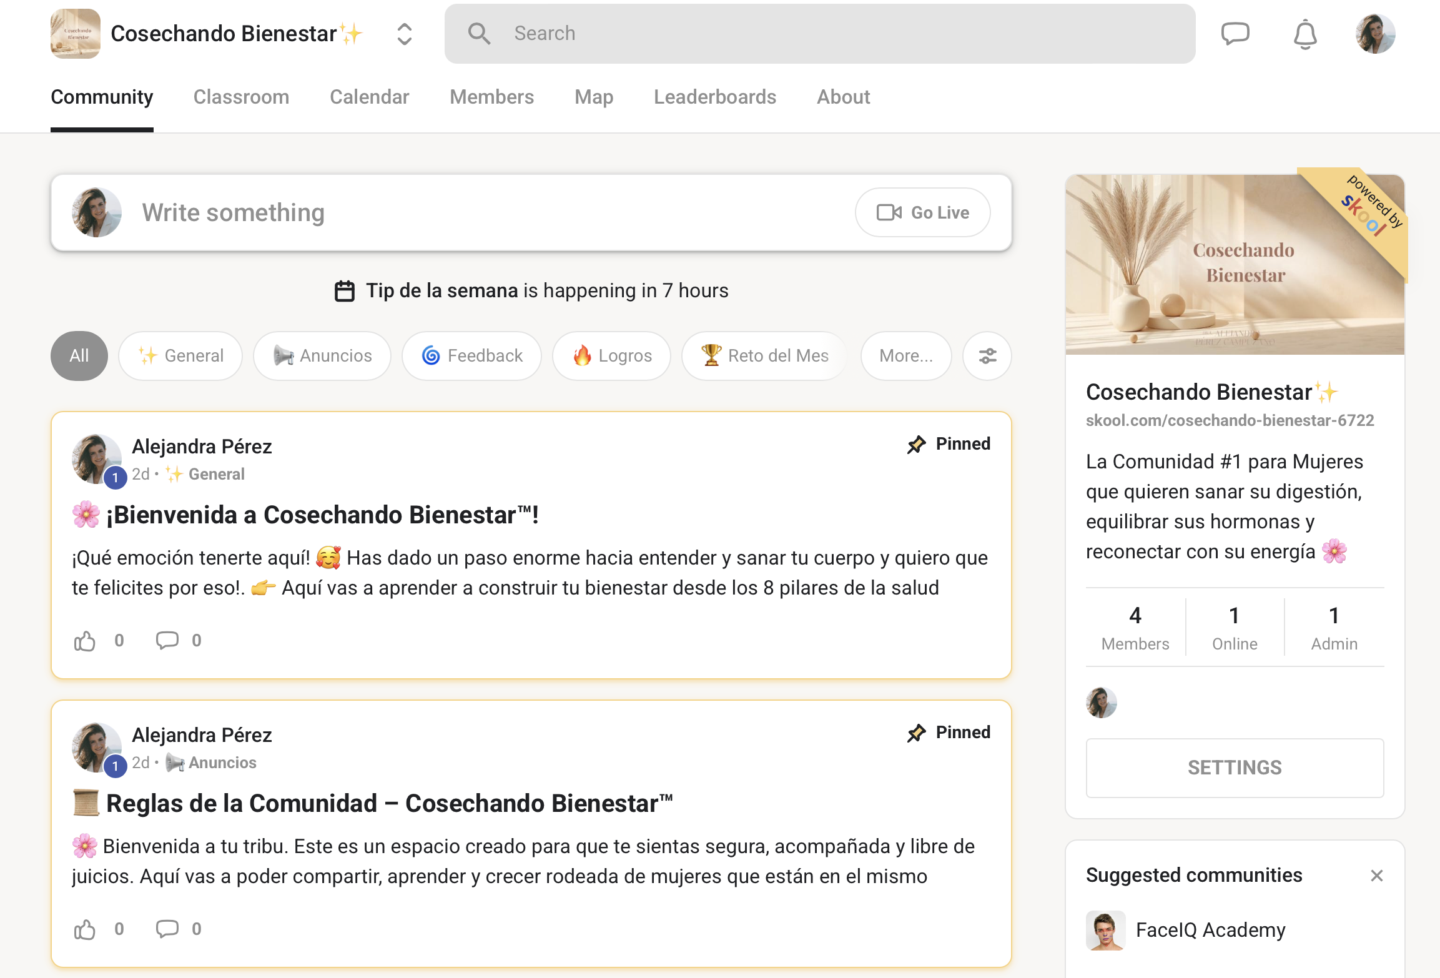This screenshot has height=978, width=1440.
Task: Filter posts by Anuncios category
Action: (x=322, y=356)
